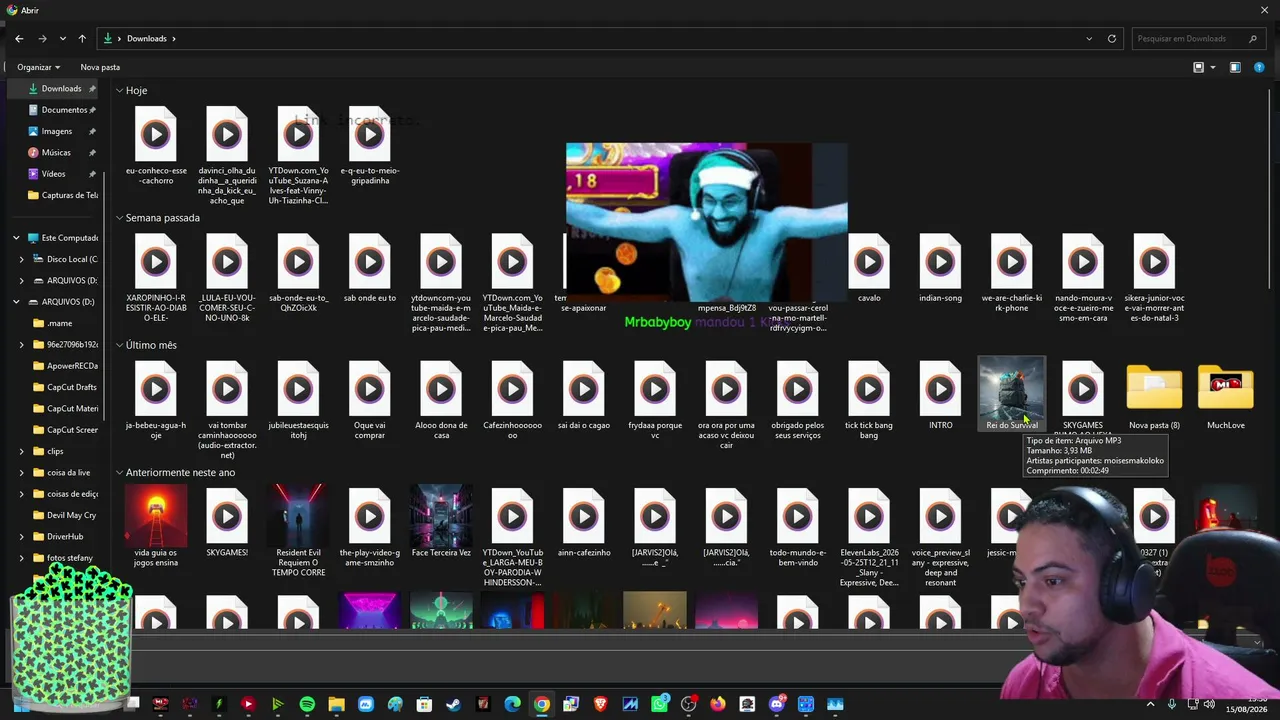Select ApowerRECData folder in the tree
Image resolution: width=1280 pixels, height=720 pixels.
(x=65, y=366)
